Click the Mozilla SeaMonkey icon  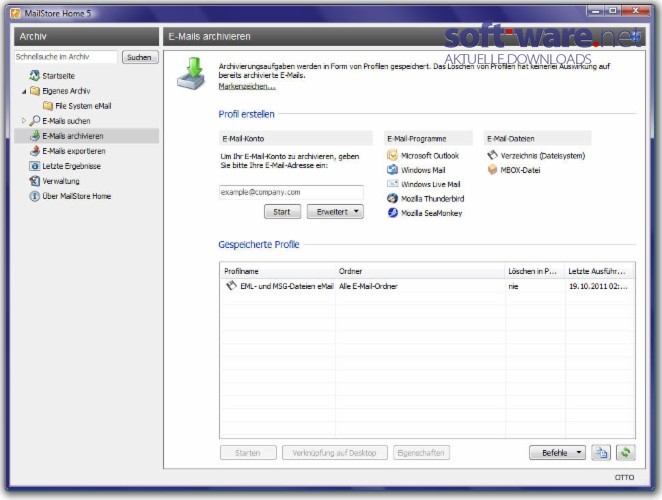[x=392, y=213]
